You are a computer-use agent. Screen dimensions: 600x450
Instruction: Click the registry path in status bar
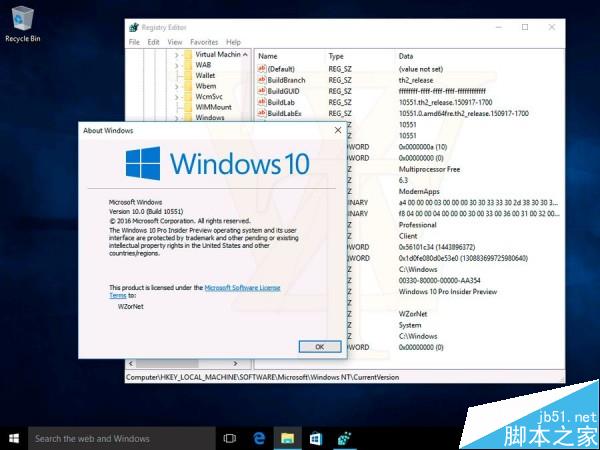[262, 377]
